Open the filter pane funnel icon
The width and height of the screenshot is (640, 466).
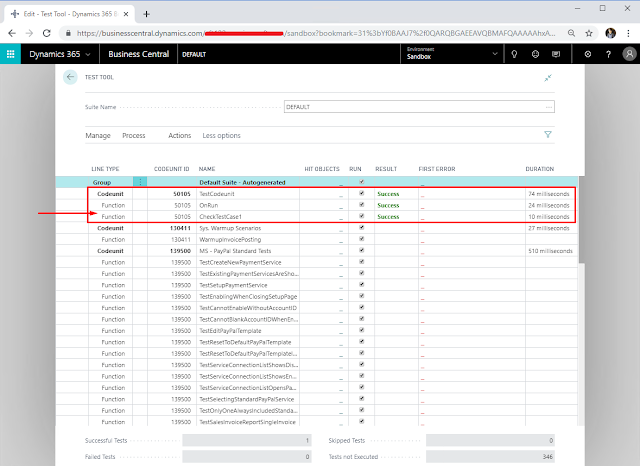tap(548, 135)
